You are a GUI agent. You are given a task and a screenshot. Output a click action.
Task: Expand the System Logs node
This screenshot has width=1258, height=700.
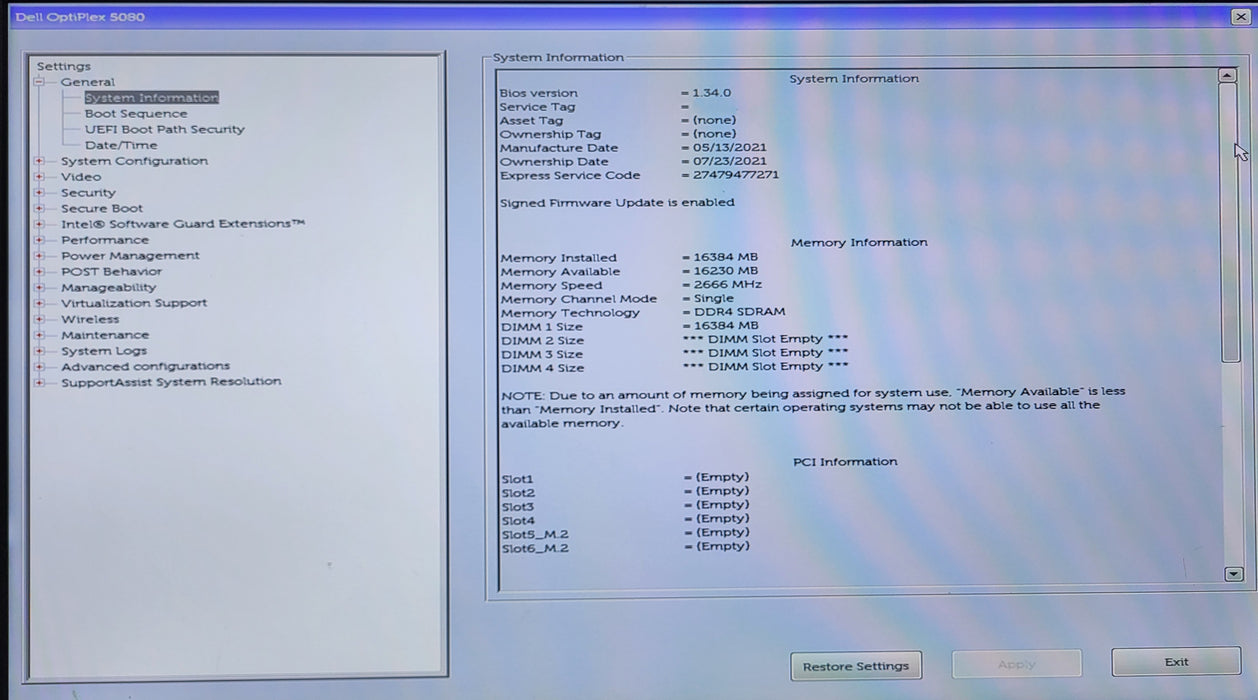[x=39, y=351]
